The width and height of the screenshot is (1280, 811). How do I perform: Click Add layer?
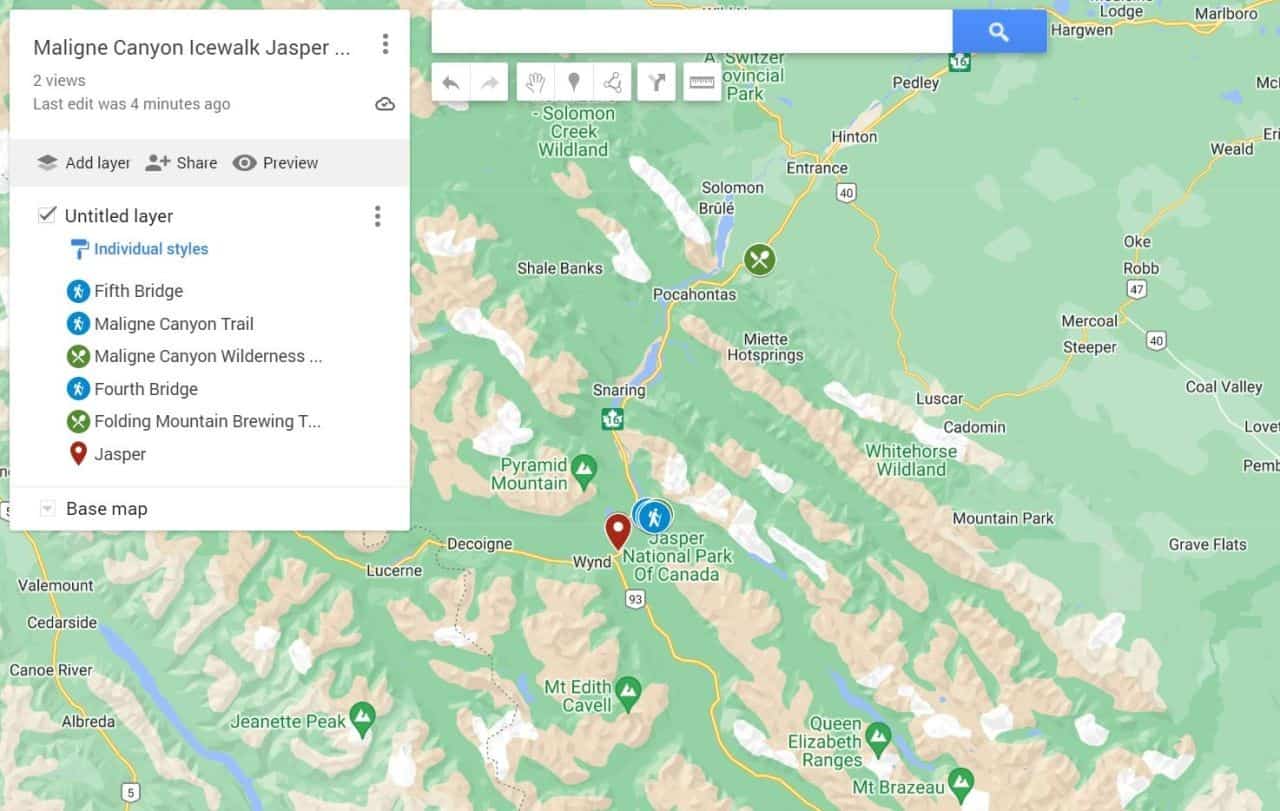84,163
